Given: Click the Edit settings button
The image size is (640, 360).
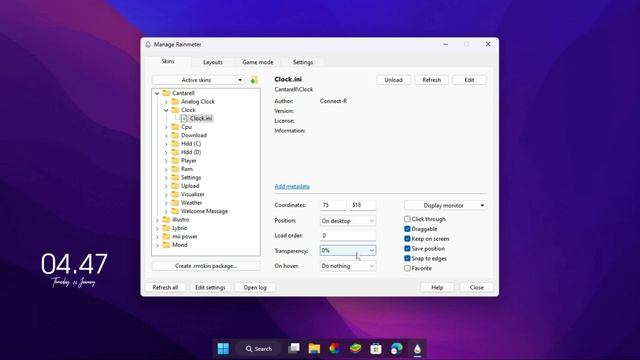Looking at the screenshot, I should point(210,287).
